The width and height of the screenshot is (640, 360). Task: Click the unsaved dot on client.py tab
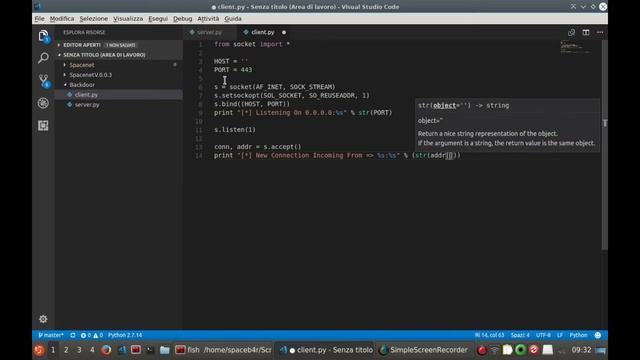pyautogui.click(x=284, y=32)
